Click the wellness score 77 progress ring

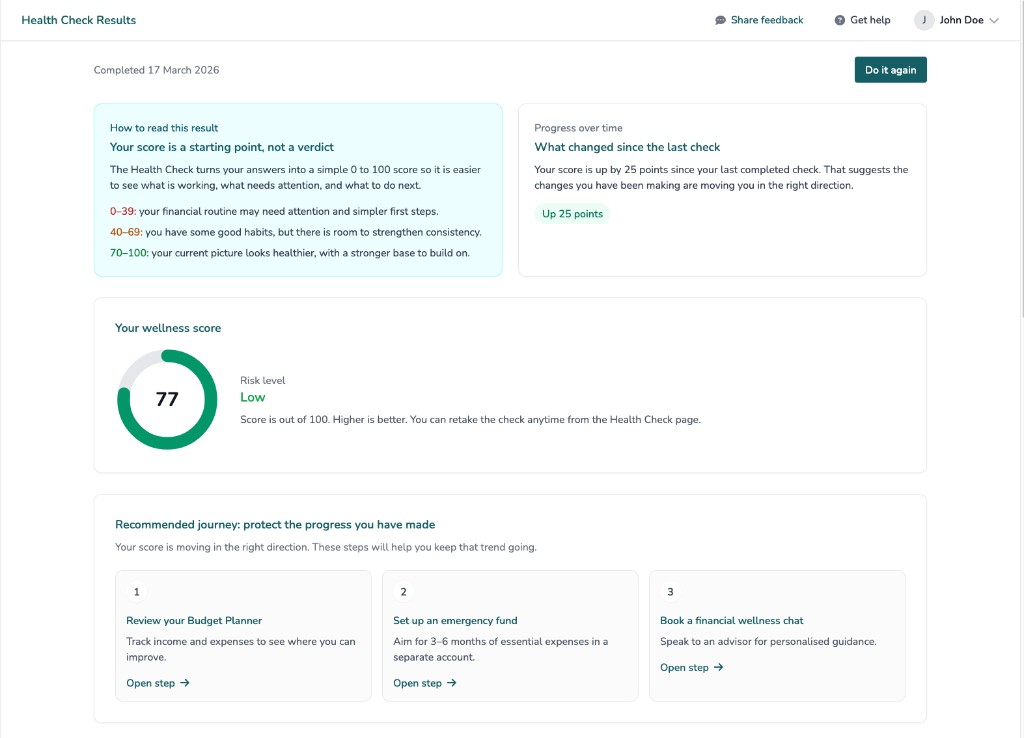[167, 399]
